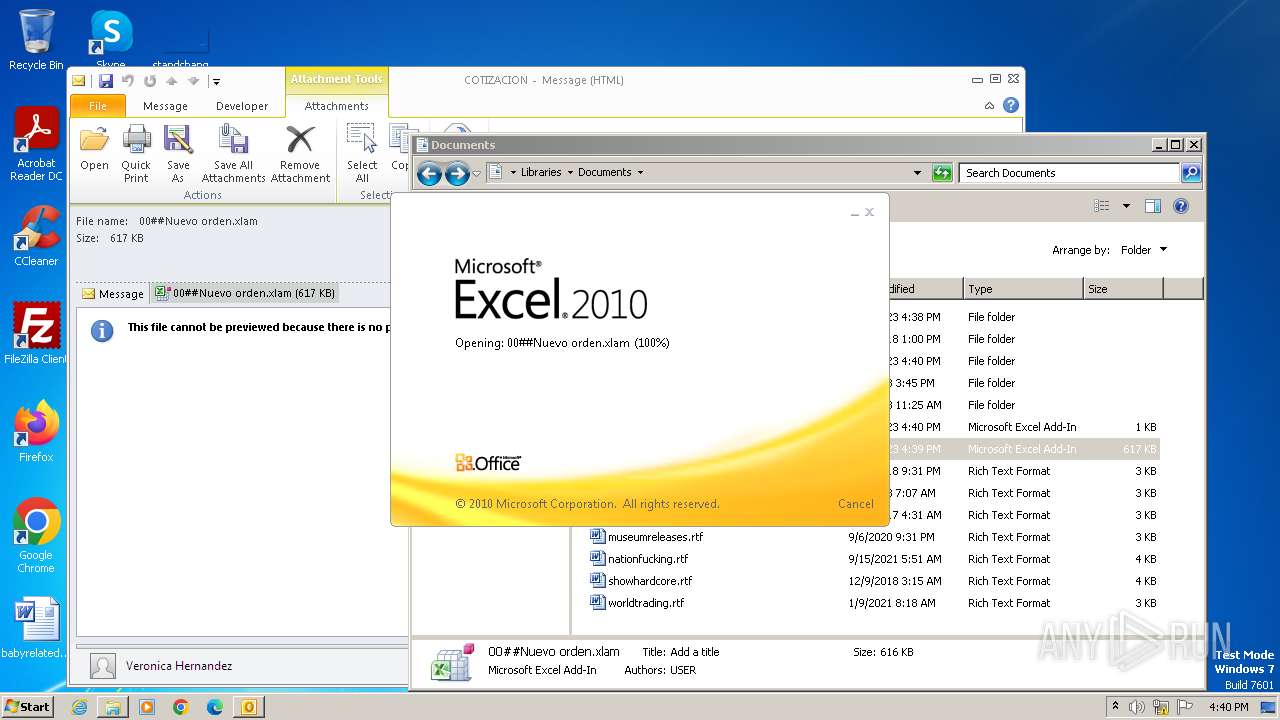Click the Start button
This screenshot has width=1280, height=720.
click(27, 706)
